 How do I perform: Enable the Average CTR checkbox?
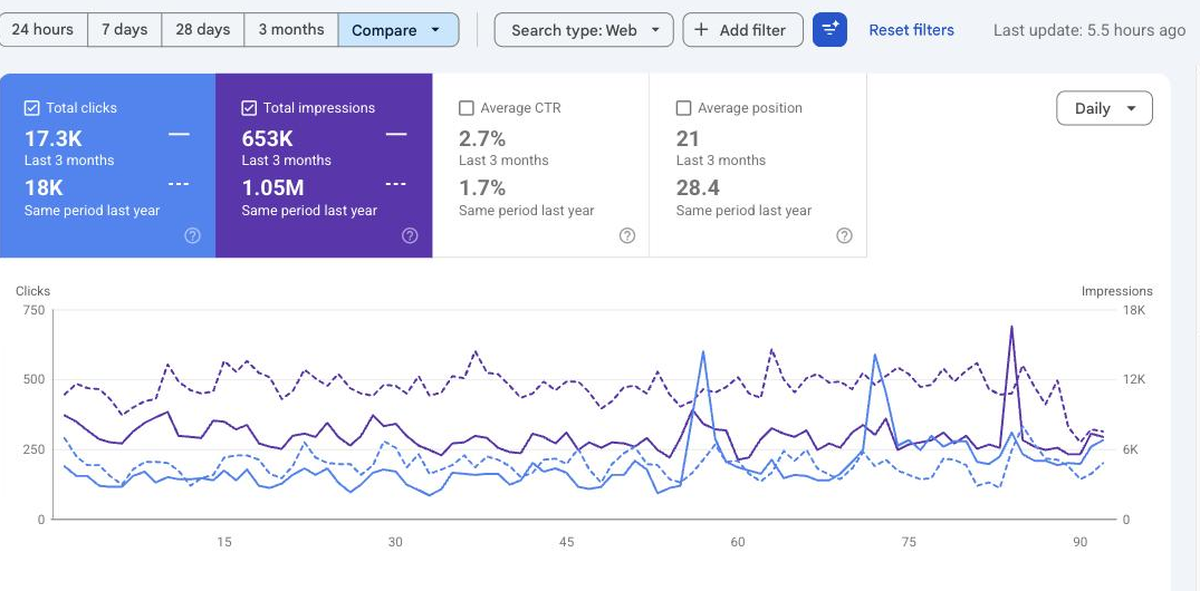click(466, 108)
